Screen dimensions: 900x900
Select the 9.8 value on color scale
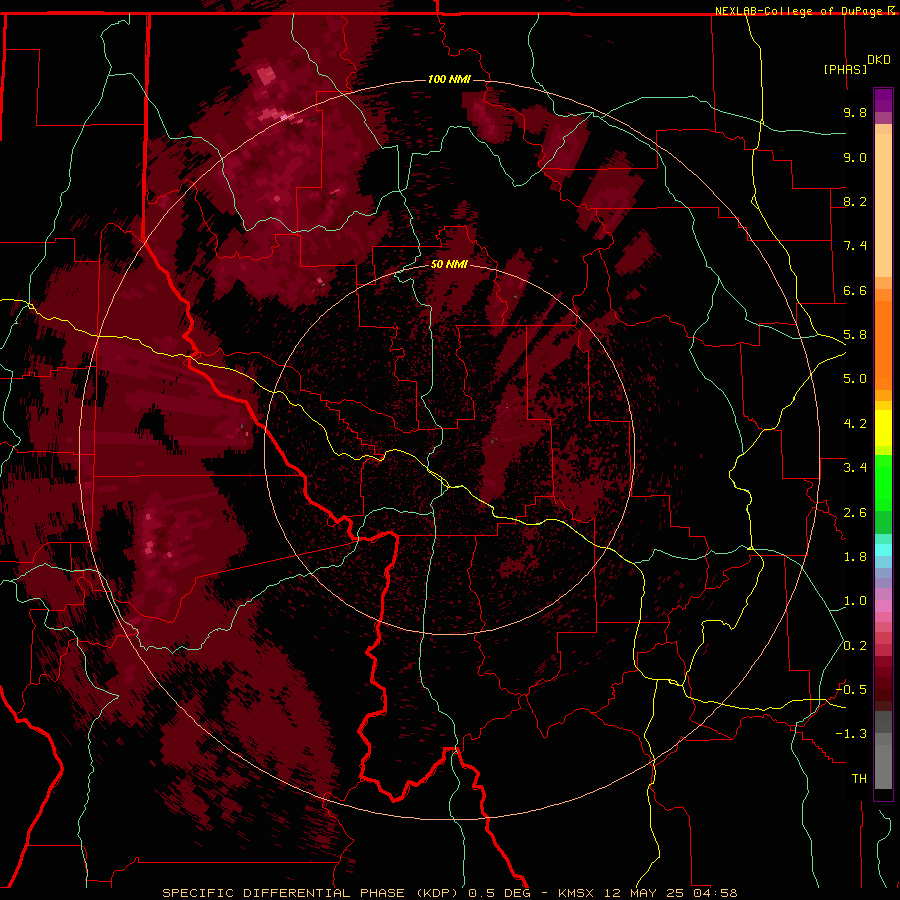[x=855, y=112]
